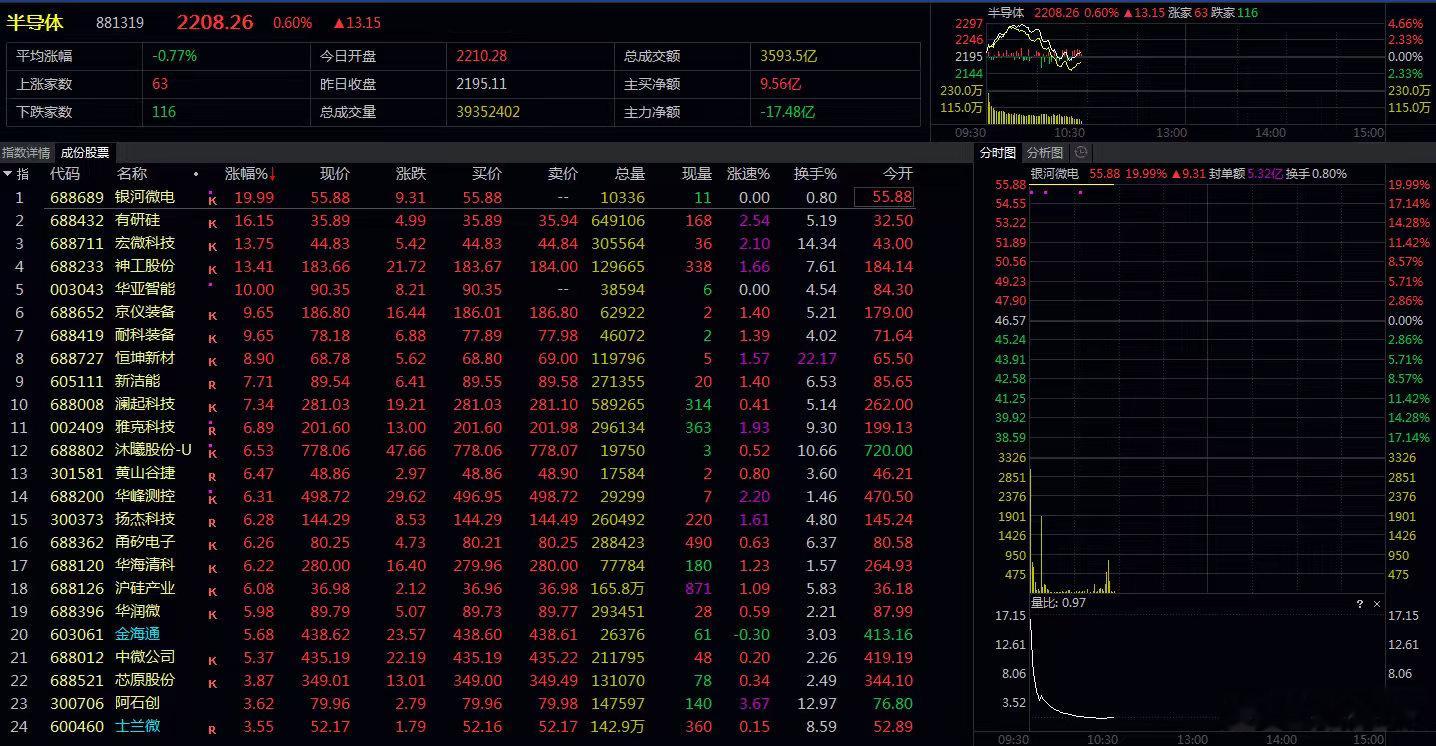Click the clock history icon beside 分析图

tap(1080, 153)
